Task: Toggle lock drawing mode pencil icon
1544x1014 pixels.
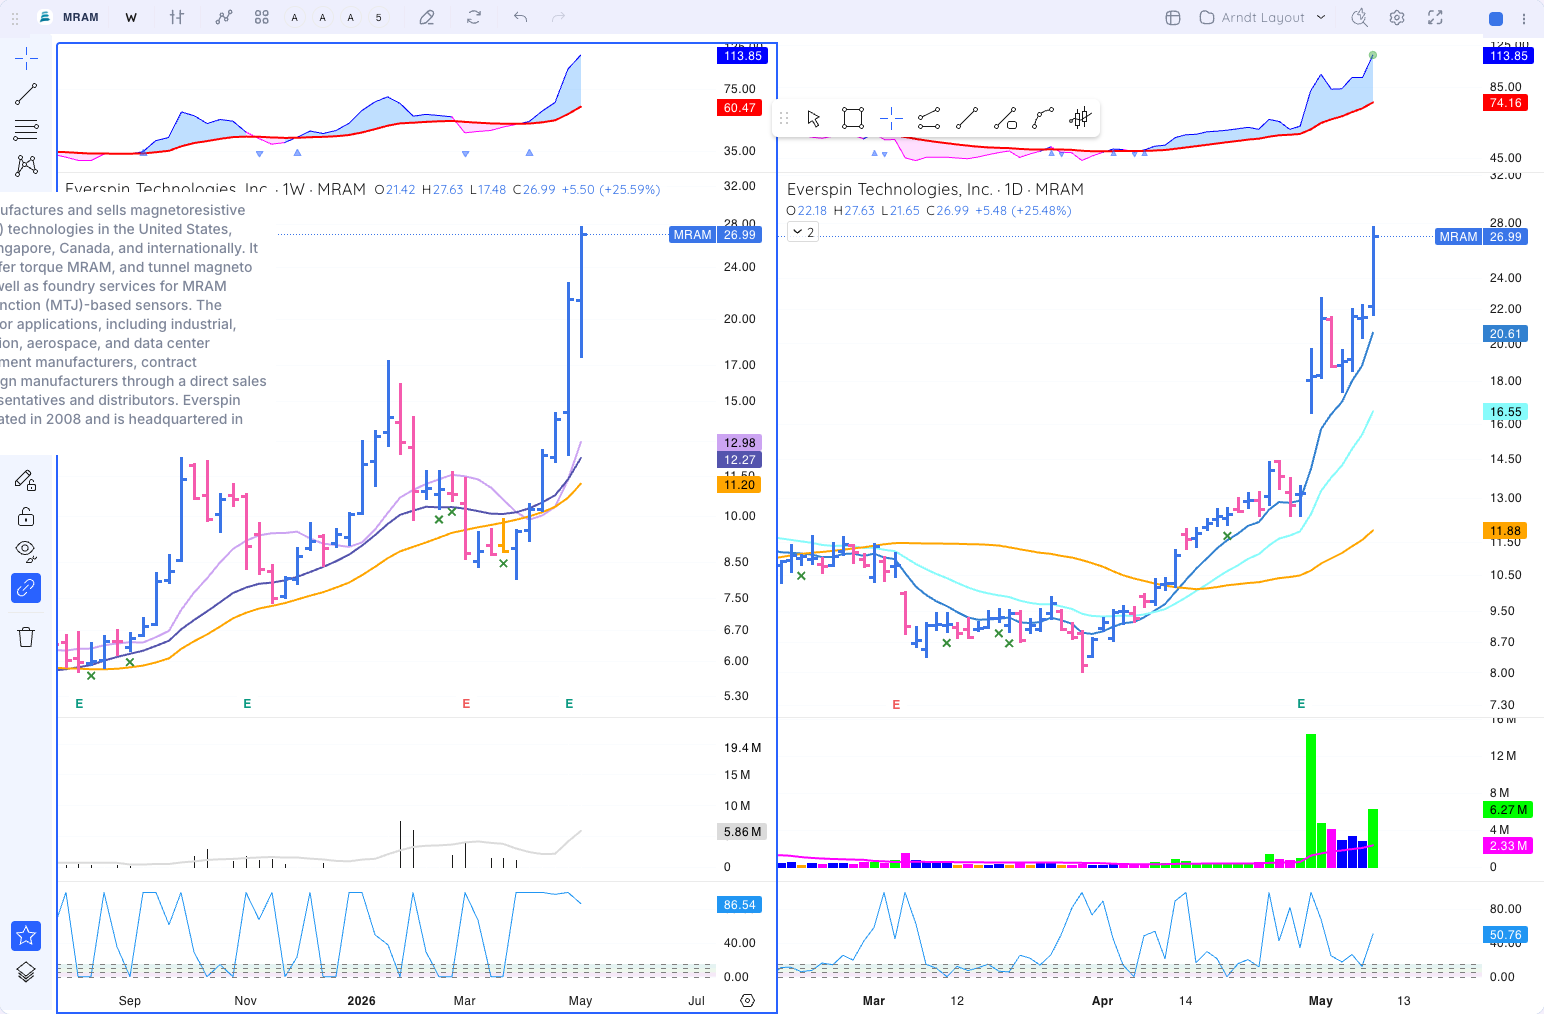Action: tap(26, 481)
